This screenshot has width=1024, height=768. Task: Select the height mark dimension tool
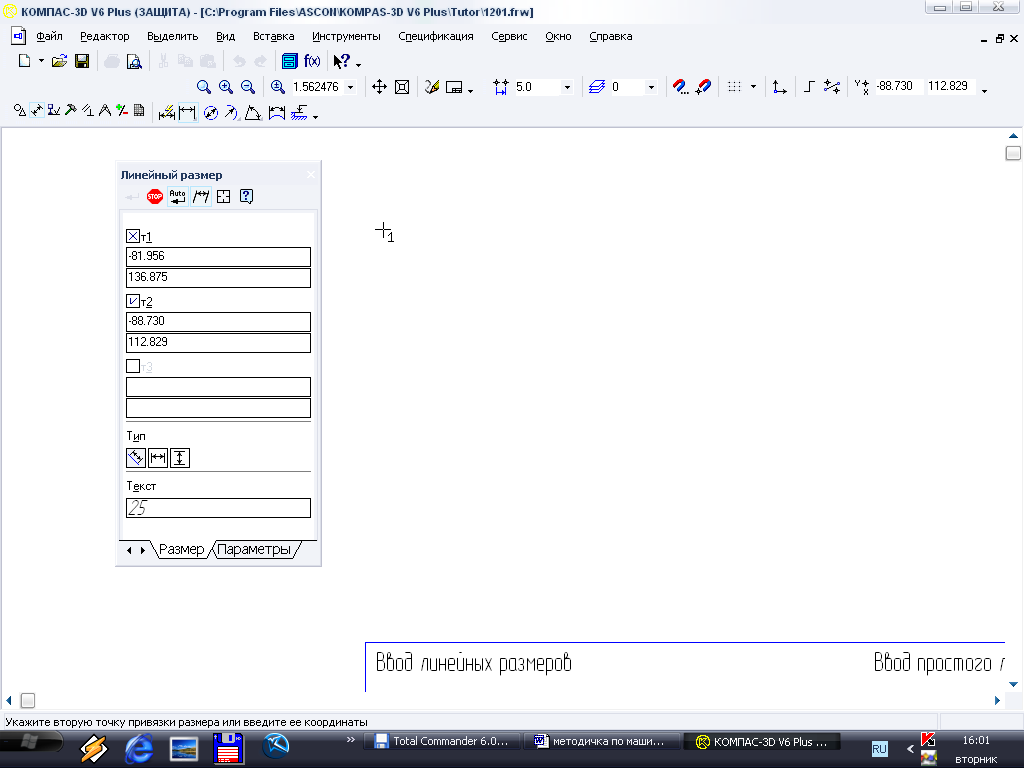299,114
